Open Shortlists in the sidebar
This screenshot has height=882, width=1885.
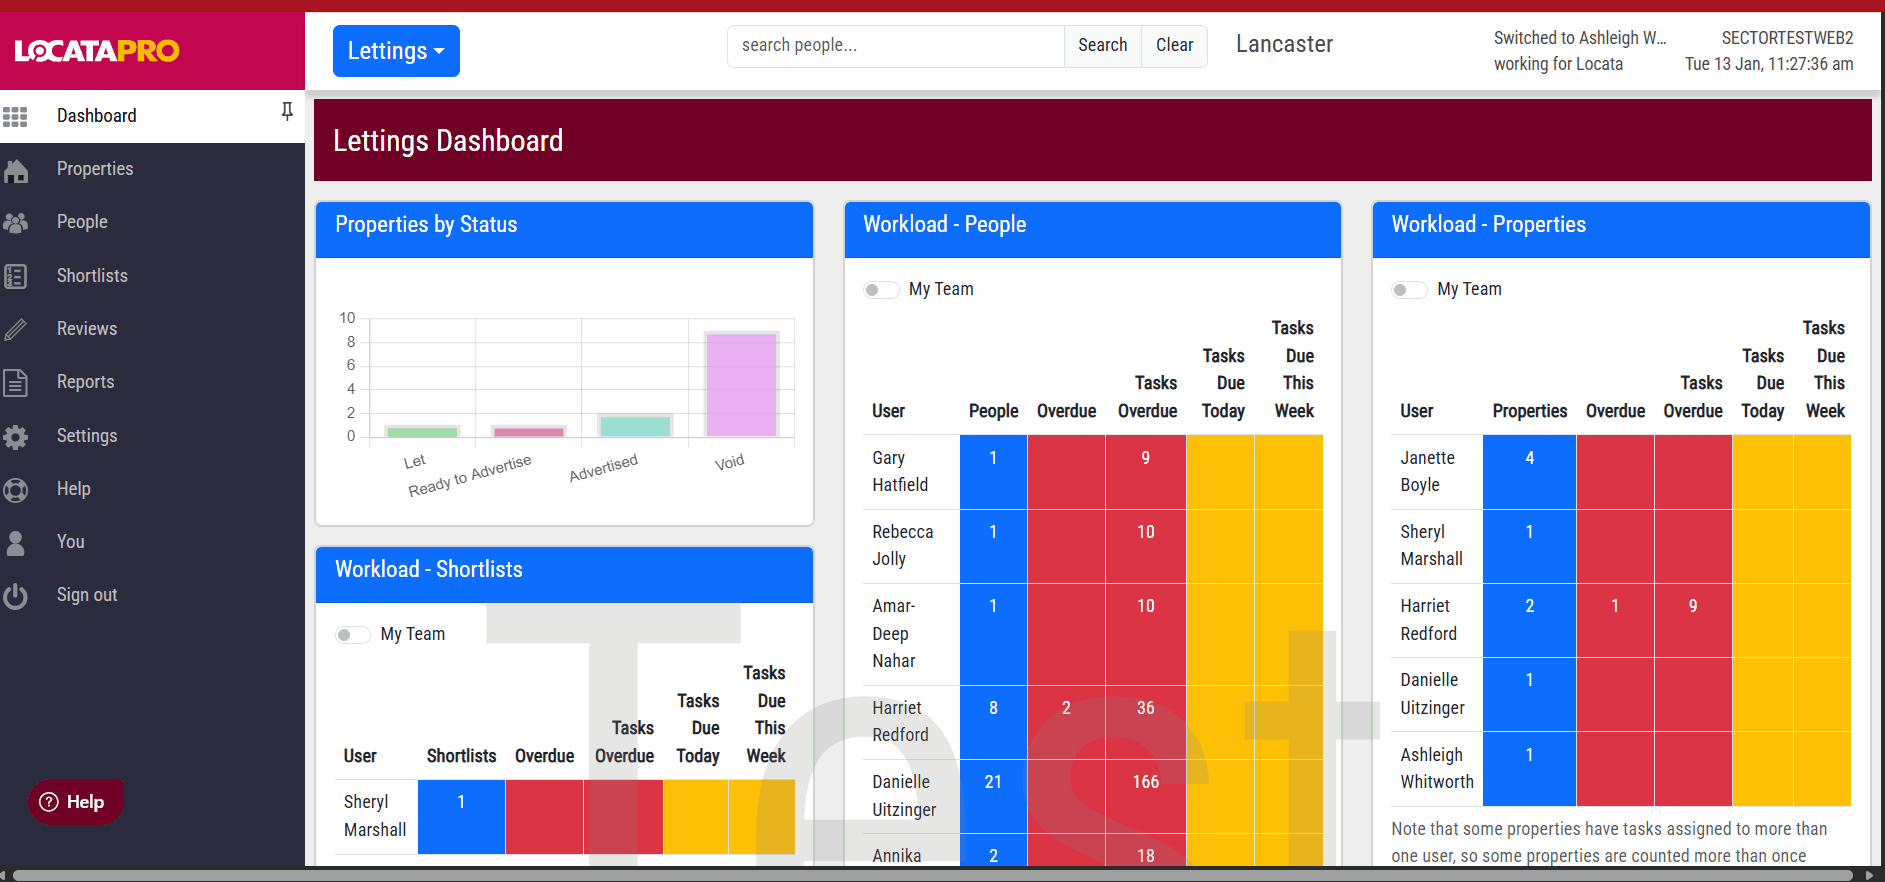click(x=152, y=276)
